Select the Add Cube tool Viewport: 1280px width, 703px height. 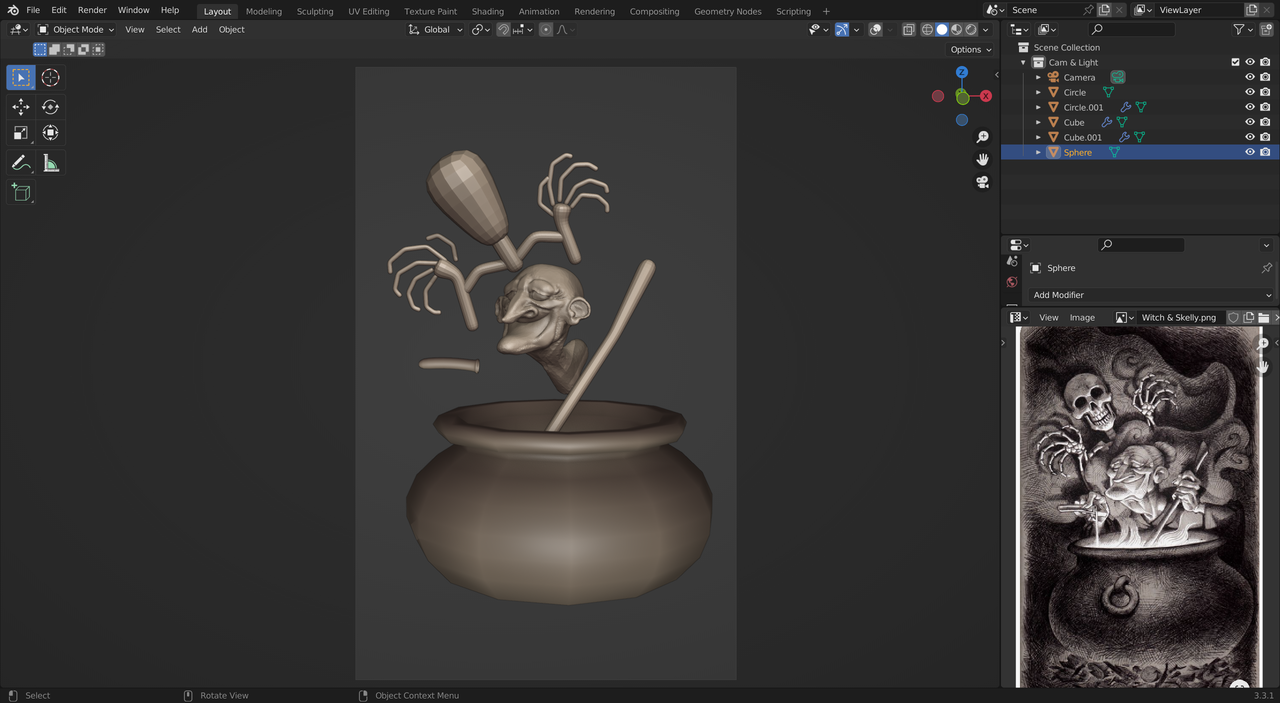click(x=20, y=192)
